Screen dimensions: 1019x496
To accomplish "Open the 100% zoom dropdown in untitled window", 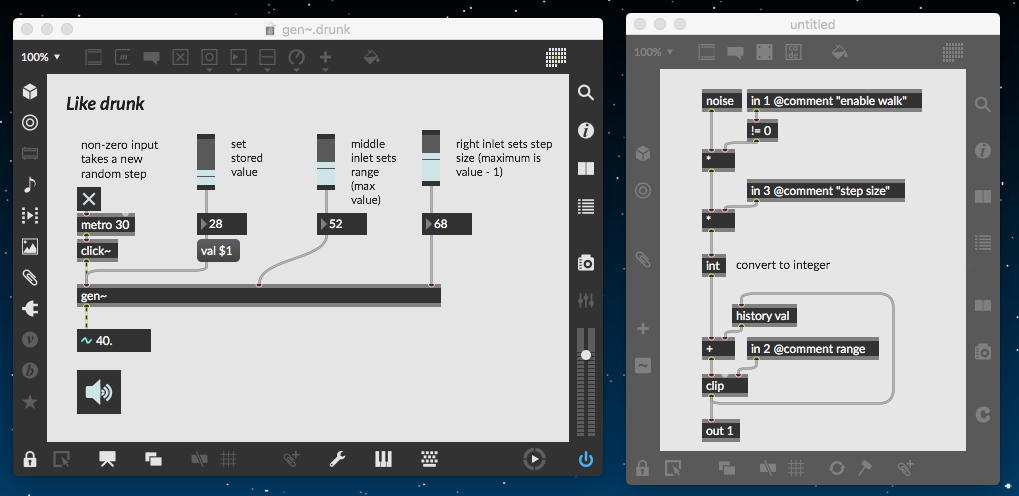I will (653, 52).
